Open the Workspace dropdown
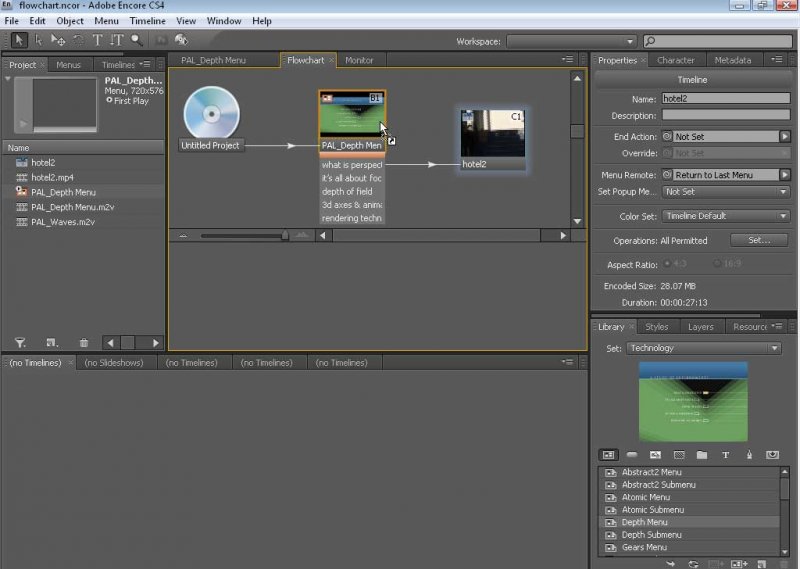Screen dimensions: 800x569 tap(571, 41)
